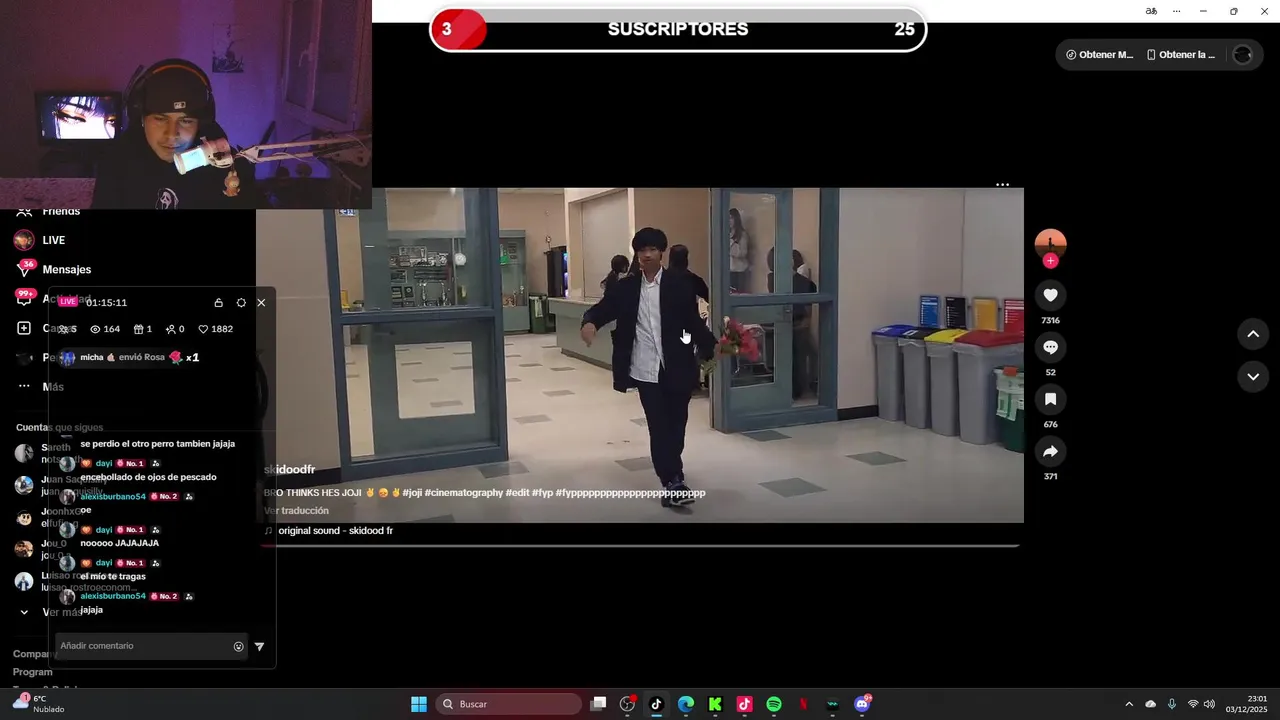Open the emoji picker in comment box
This screenshot has width=1280, height=720.
(x=238, y=647)
